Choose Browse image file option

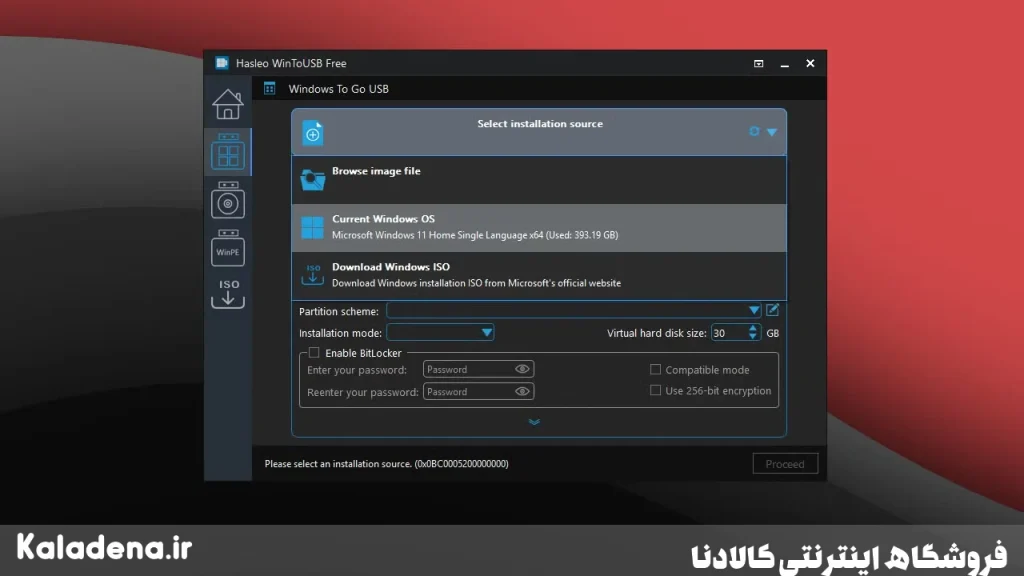coord(539,180)
